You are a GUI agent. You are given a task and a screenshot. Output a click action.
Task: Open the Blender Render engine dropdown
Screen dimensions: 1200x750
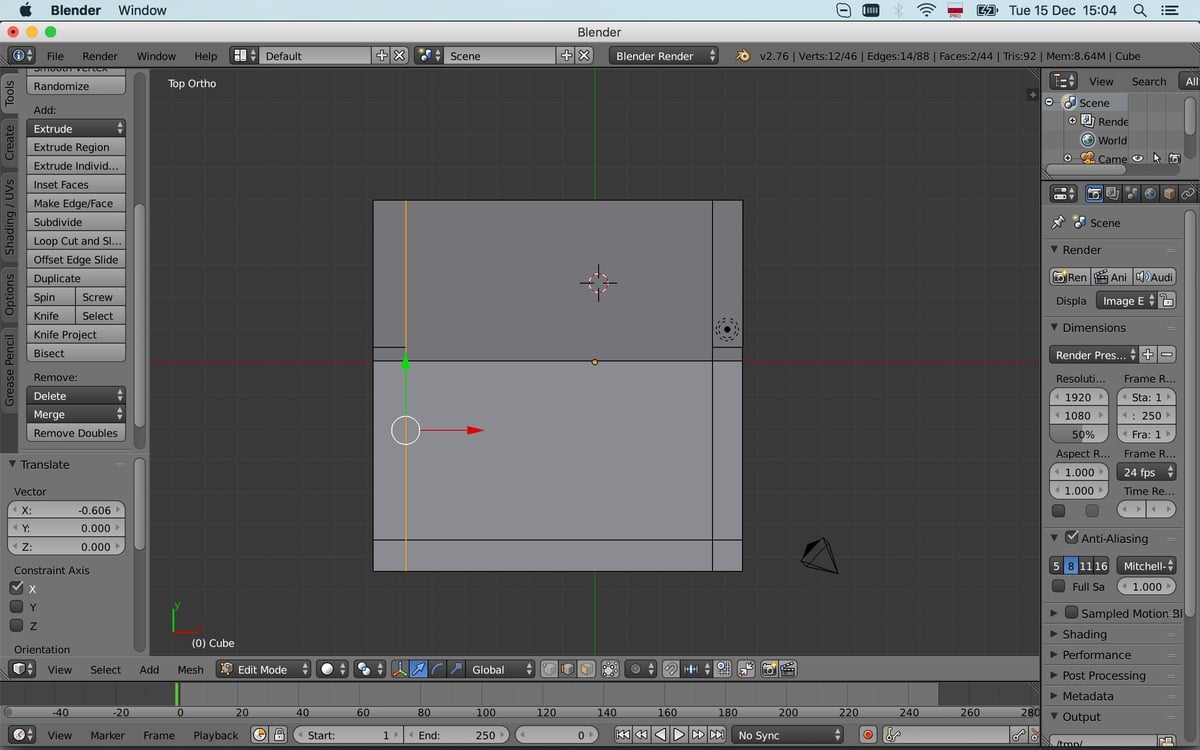coord(664,56)
